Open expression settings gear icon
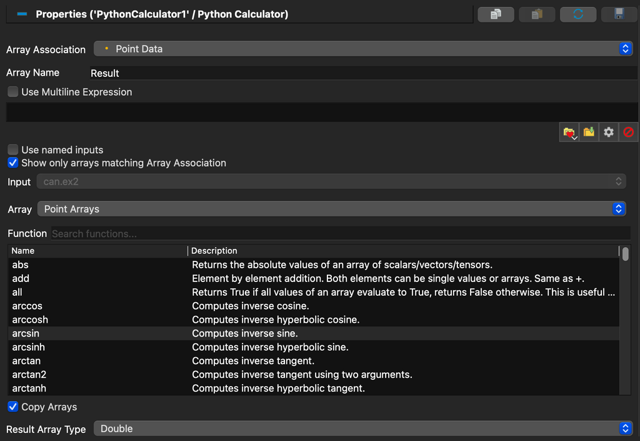640x441 pixels. pos(609,132)
